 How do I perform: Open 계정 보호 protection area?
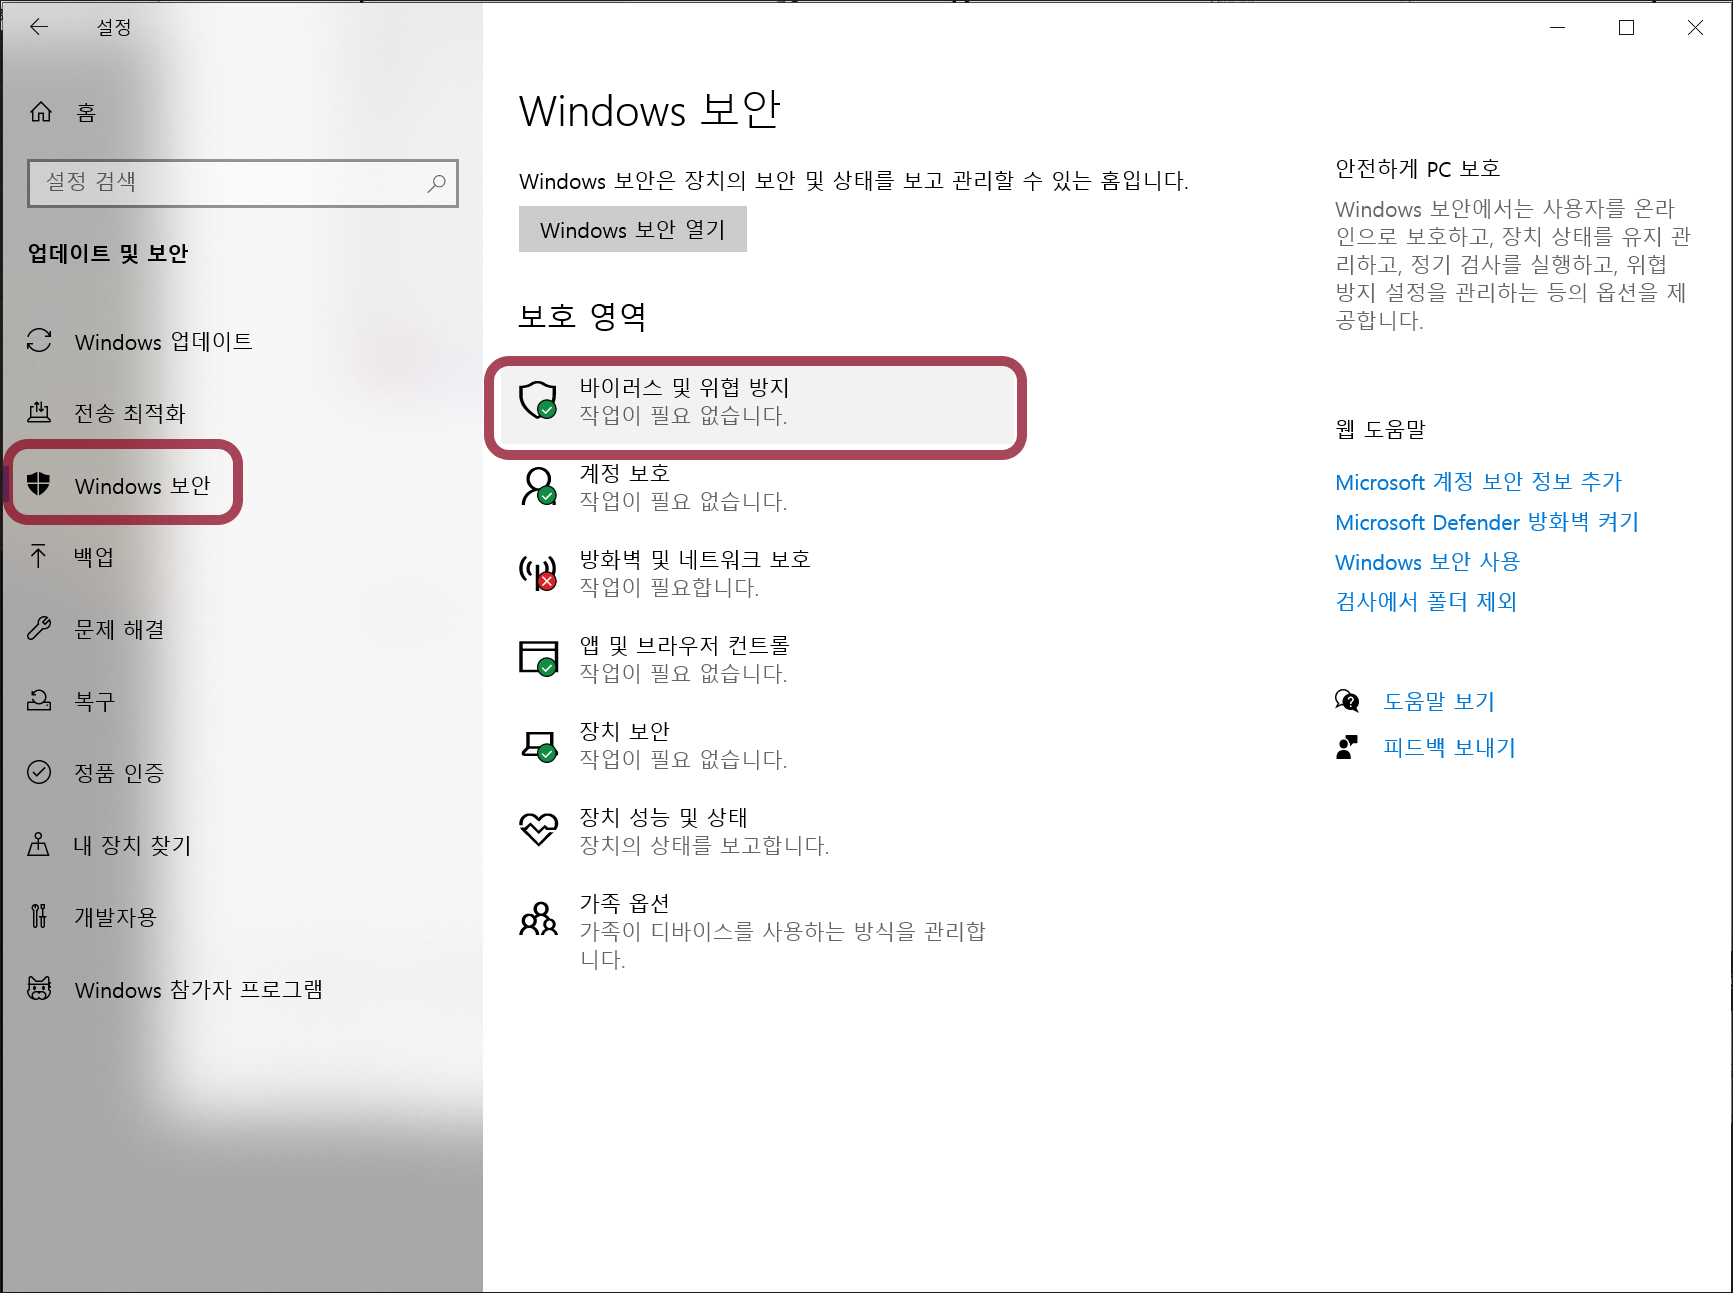(757, 487)
